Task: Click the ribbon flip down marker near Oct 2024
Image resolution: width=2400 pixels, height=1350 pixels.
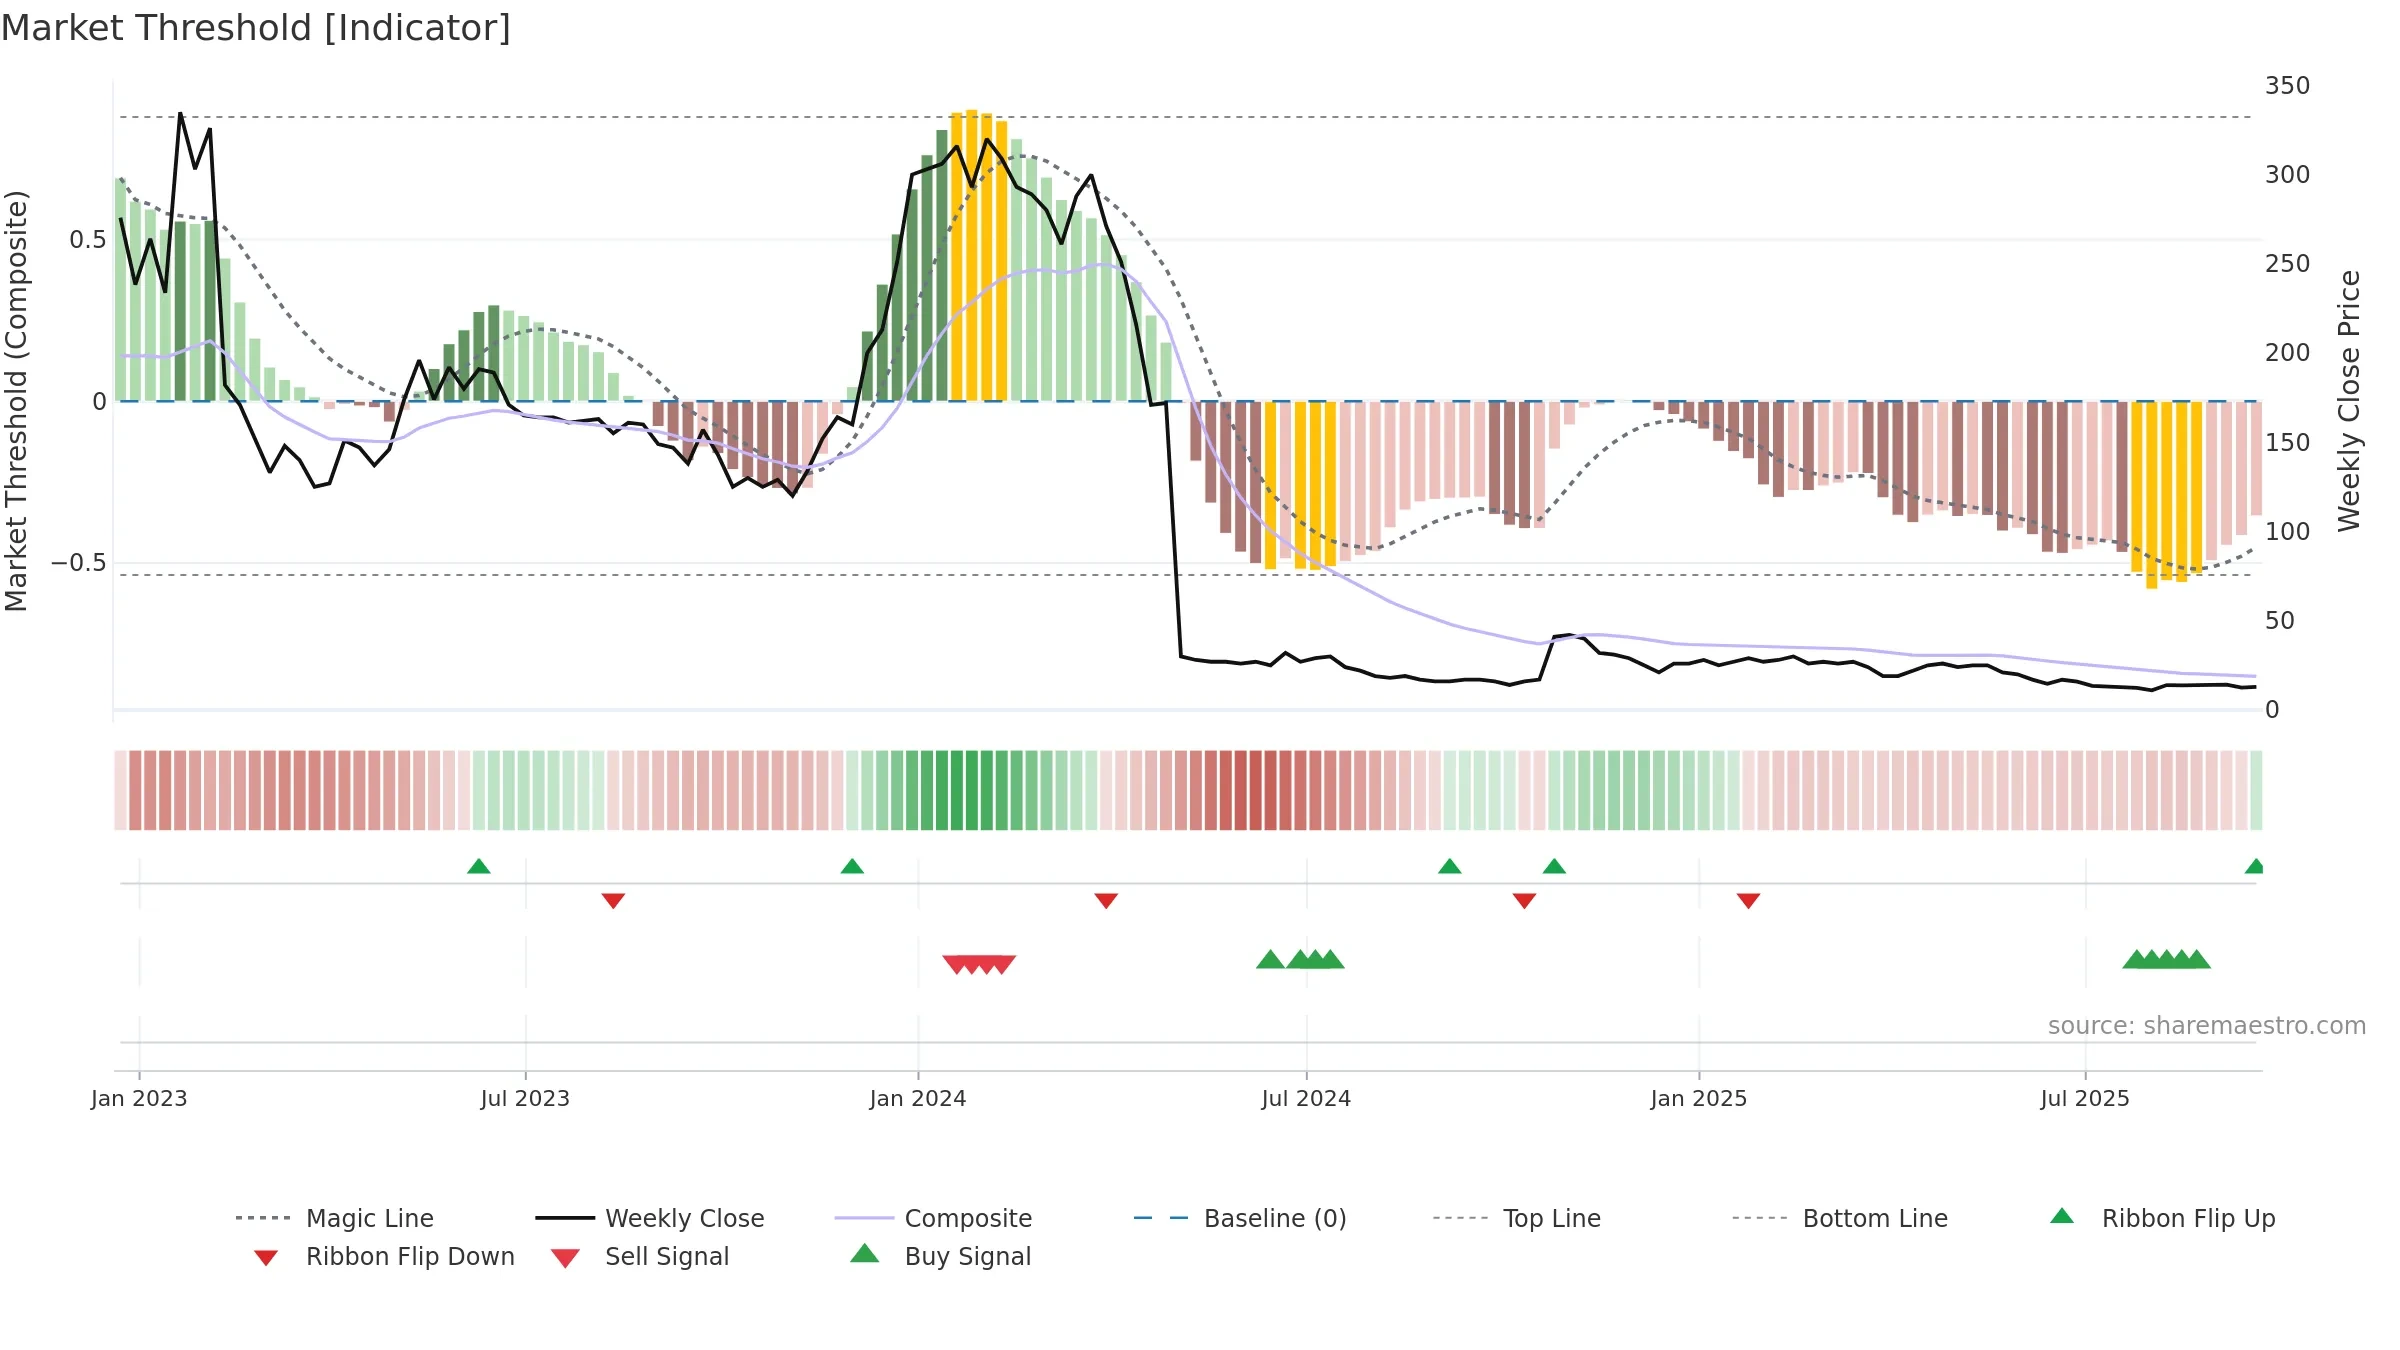Action: [x=1524, y=901]
